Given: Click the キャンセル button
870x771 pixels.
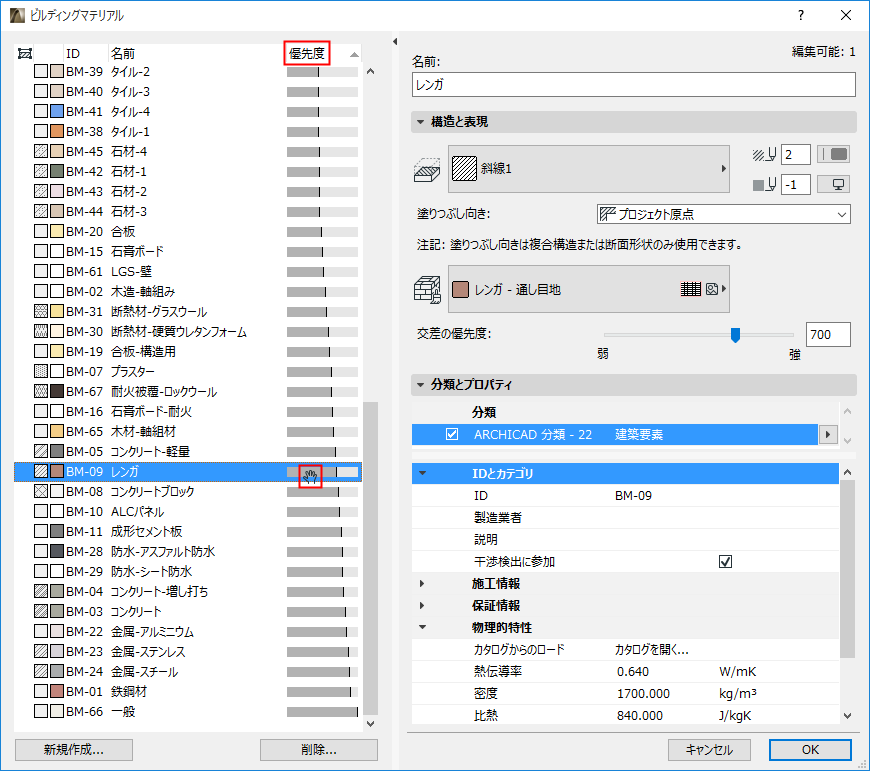Looking at the screenshot, I should pos(709,750).
